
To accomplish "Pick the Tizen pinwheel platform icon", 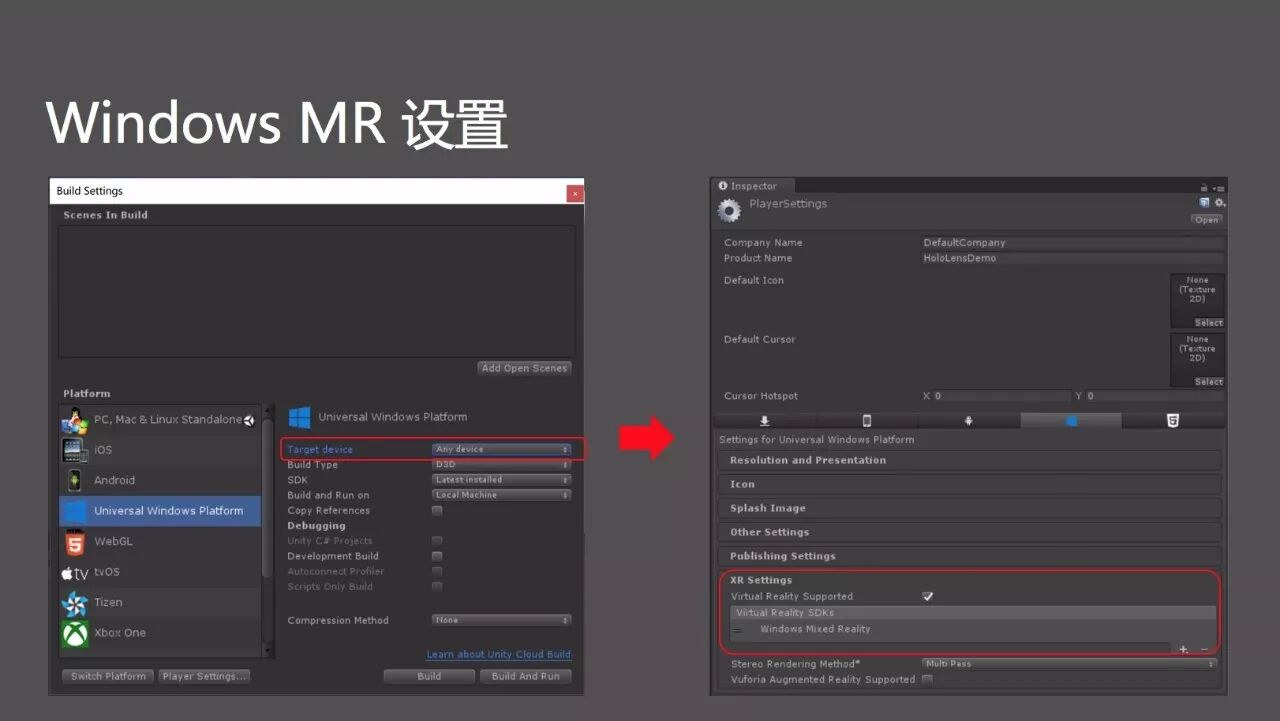I will (74, 603).
